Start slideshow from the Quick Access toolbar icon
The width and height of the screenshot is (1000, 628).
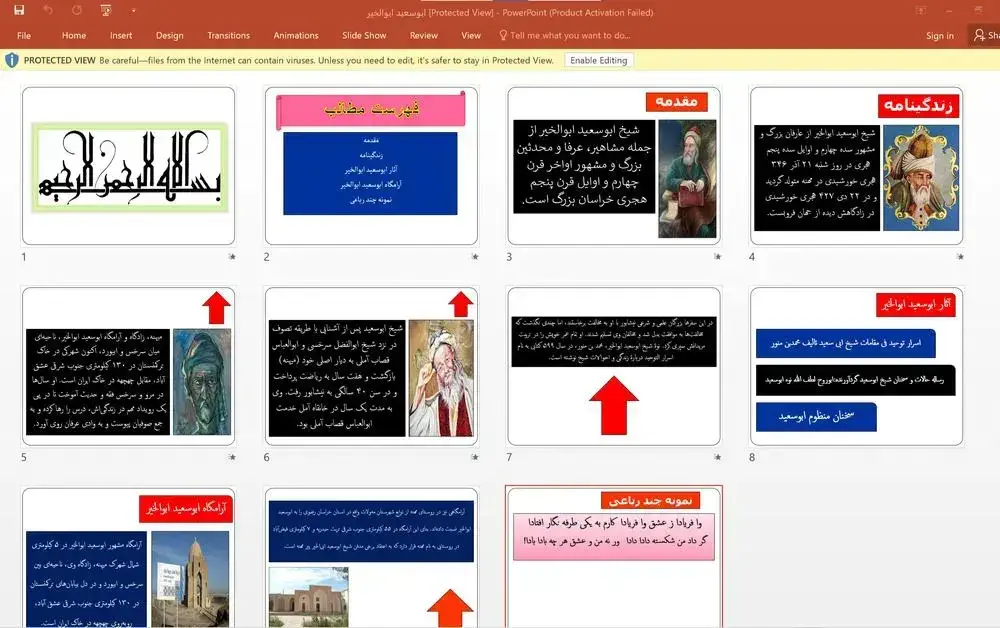point(104,10)
